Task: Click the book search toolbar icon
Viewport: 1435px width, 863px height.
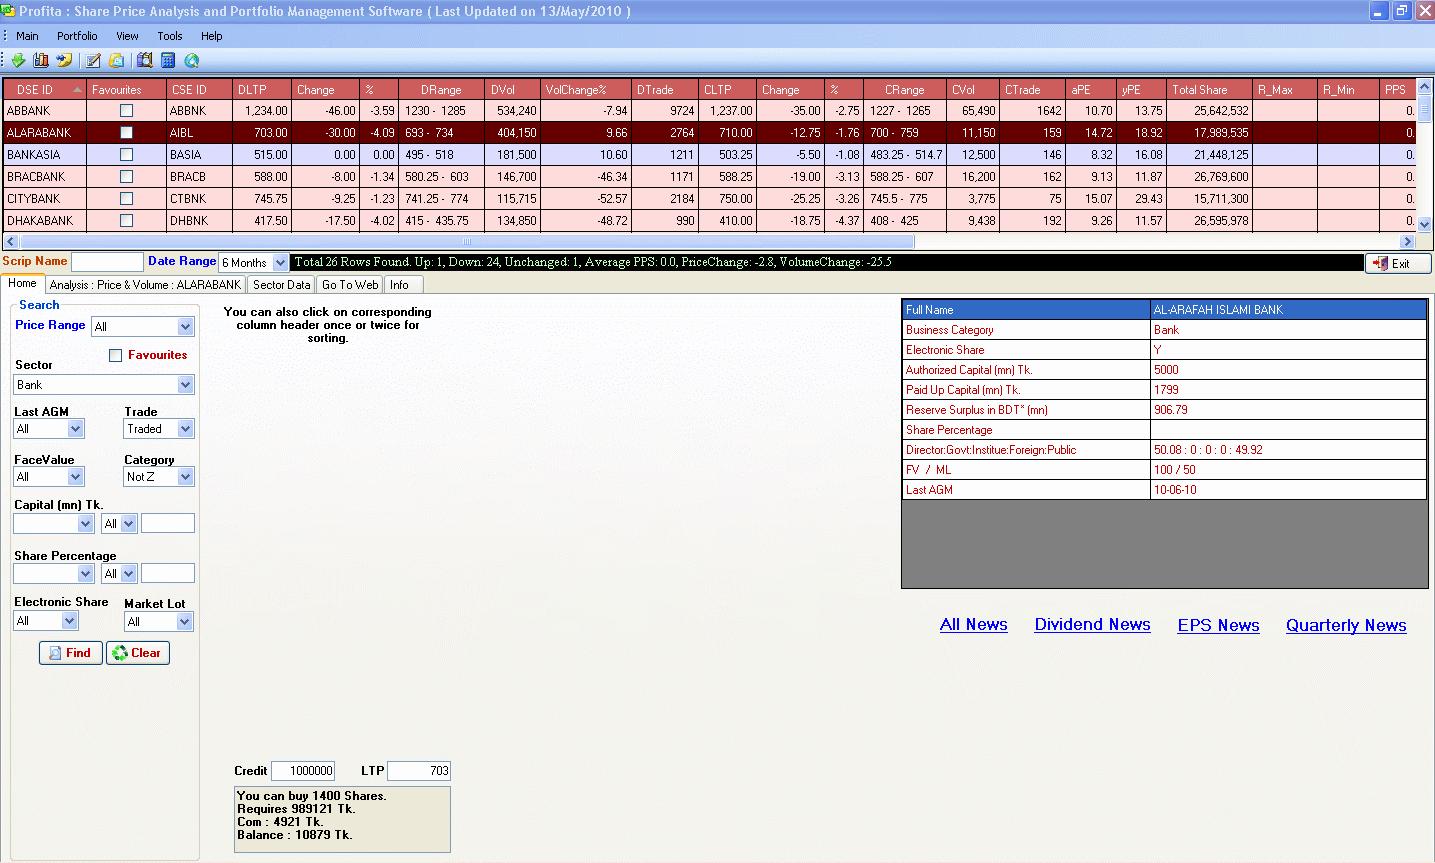Action: coord(145,60)
